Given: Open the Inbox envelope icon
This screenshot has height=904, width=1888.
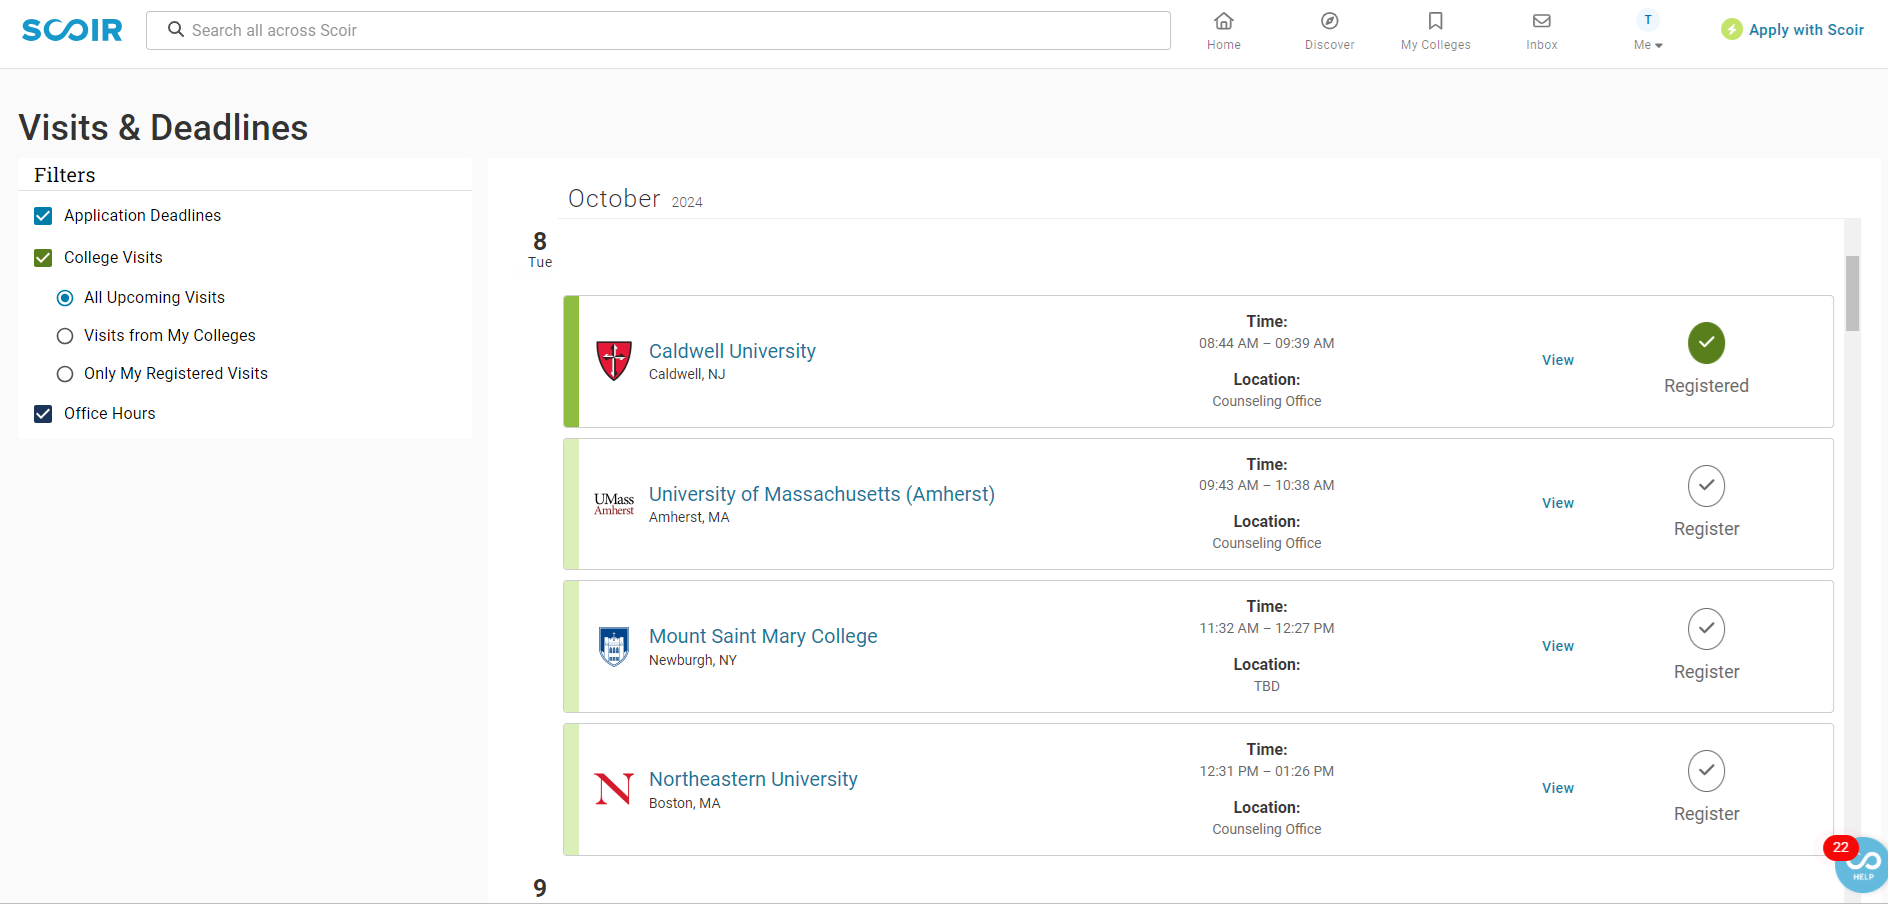Looking at the screenshot, I should tap(1541, 21).
